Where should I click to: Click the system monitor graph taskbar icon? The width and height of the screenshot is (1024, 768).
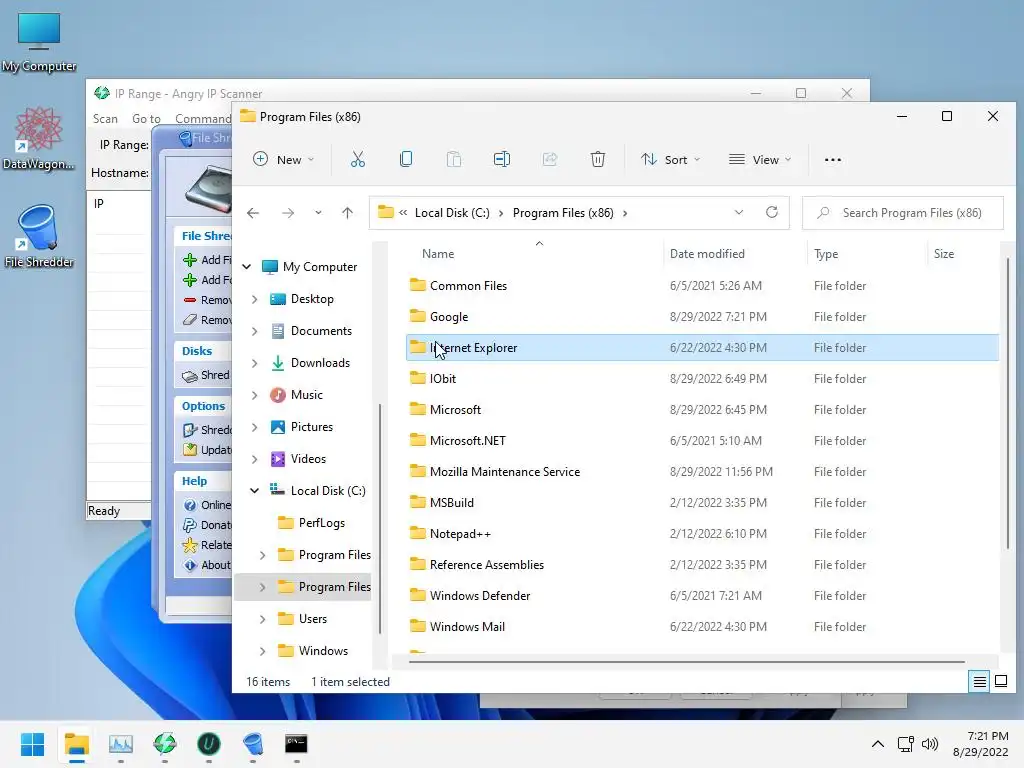point(121,744)
